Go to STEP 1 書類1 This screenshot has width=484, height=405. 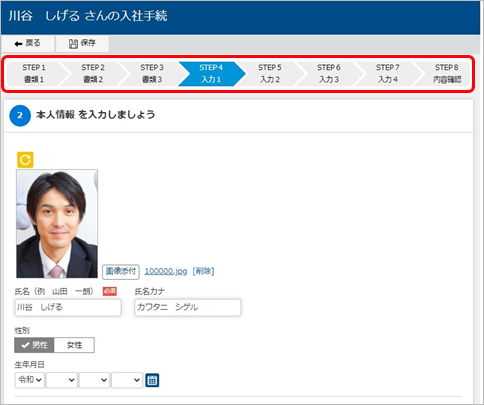(x=34, y=74)
